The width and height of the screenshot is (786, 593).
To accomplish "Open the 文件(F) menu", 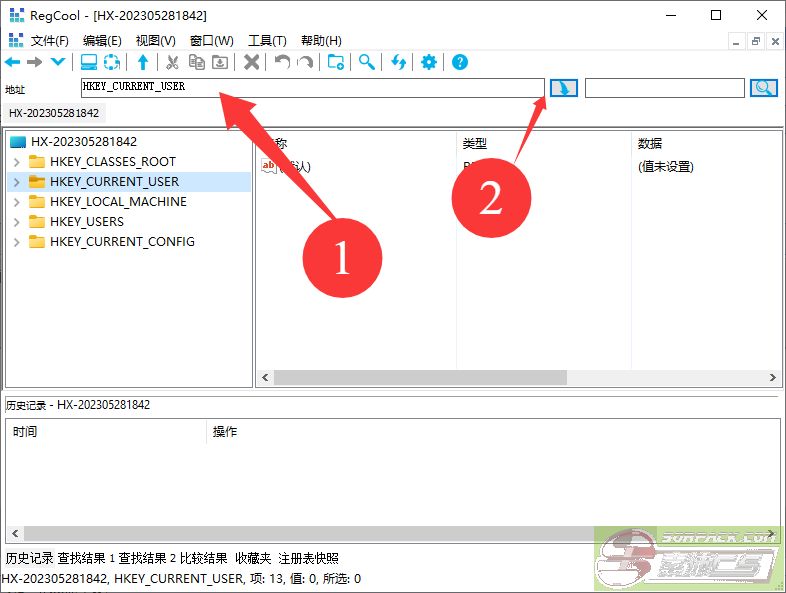I will [x=49, y=40].
